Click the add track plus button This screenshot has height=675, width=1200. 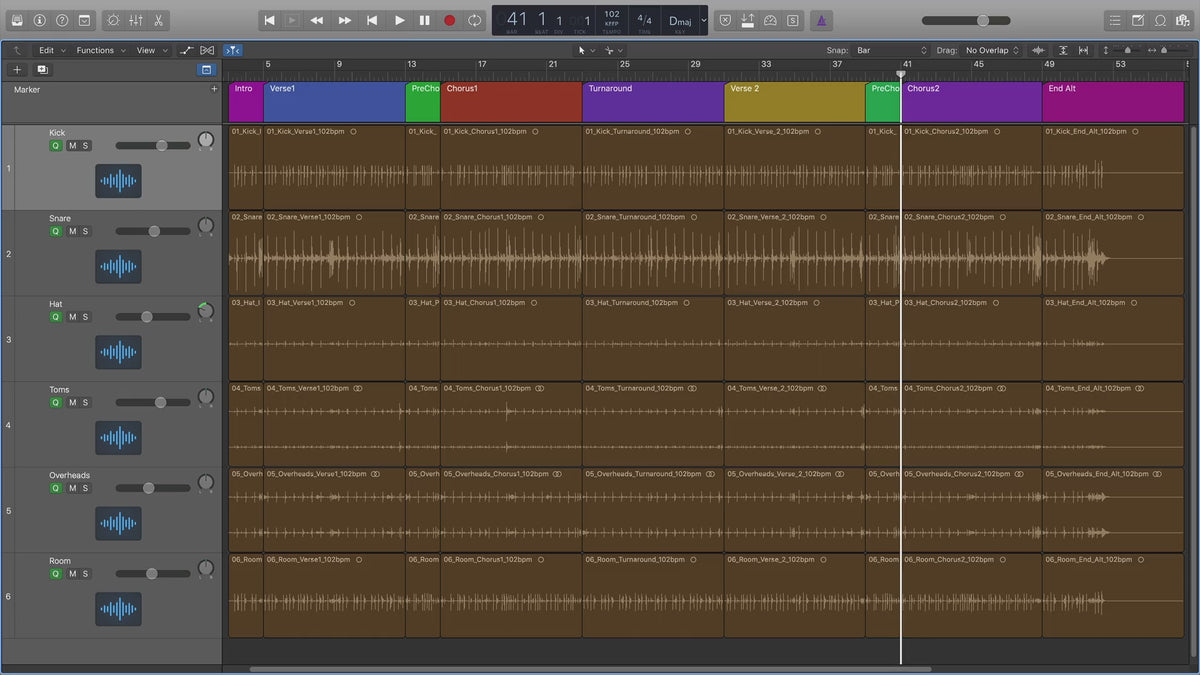(x=17, y=70)
